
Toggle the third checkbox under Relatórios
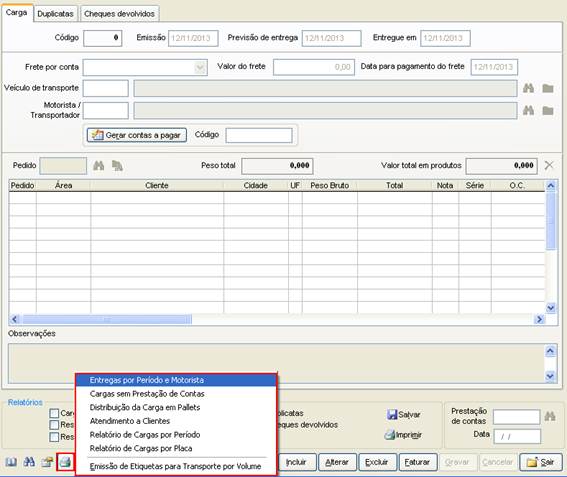[x=54, y=437]
